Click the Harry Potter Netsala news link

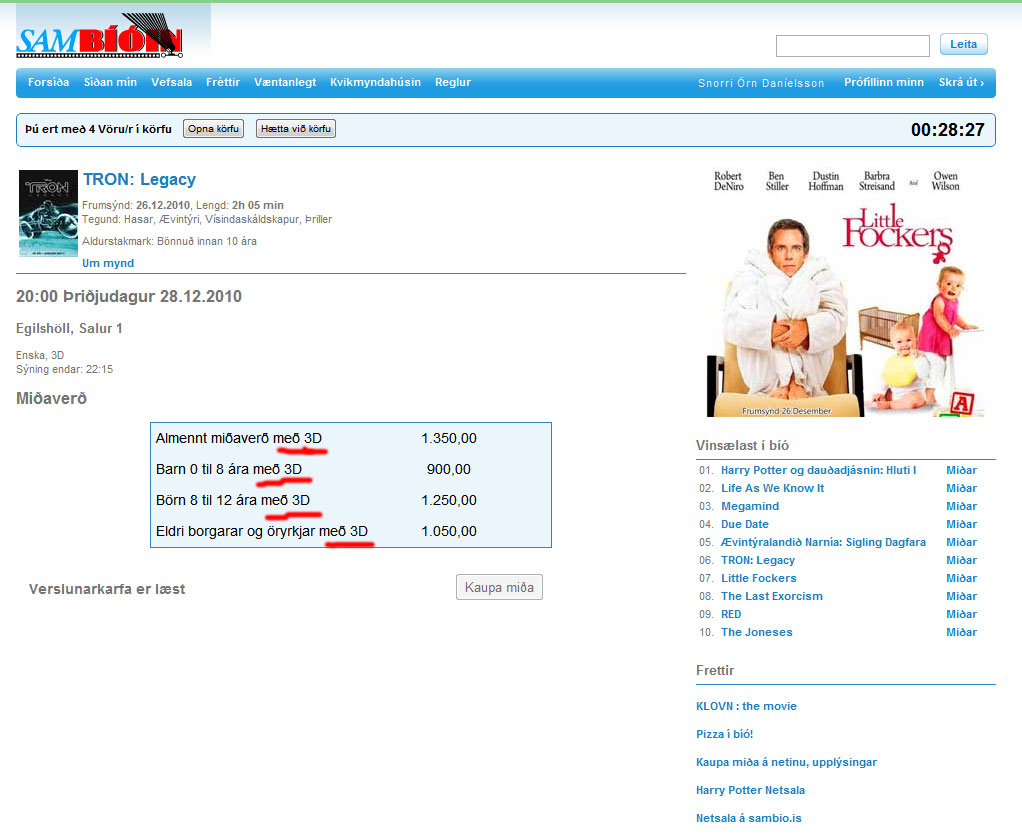(750, 790)
